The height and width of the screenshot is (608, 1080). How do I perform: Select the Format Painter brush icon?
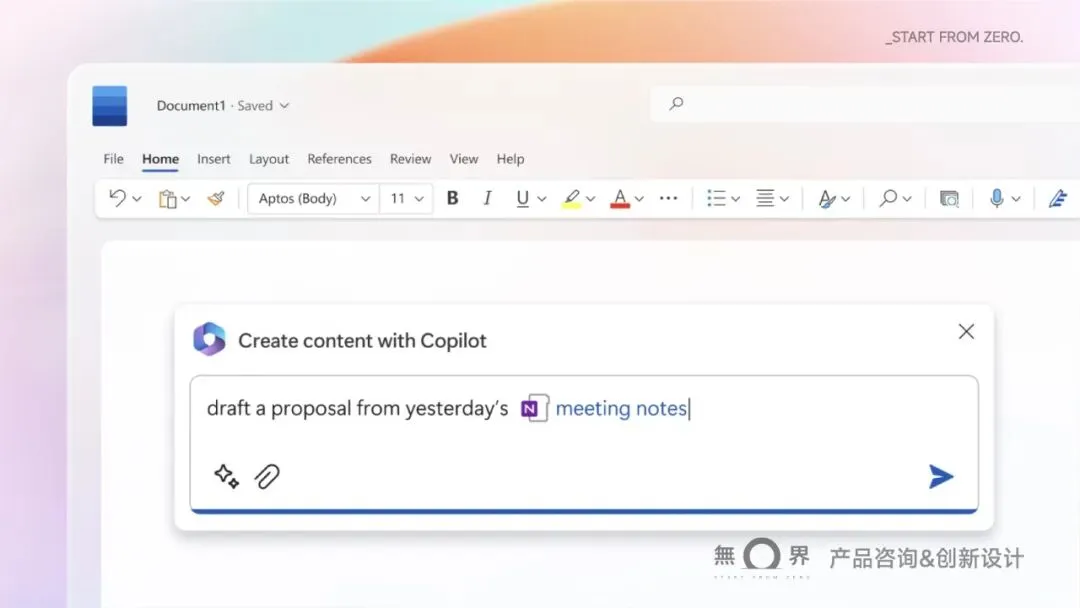coord(216,198)
